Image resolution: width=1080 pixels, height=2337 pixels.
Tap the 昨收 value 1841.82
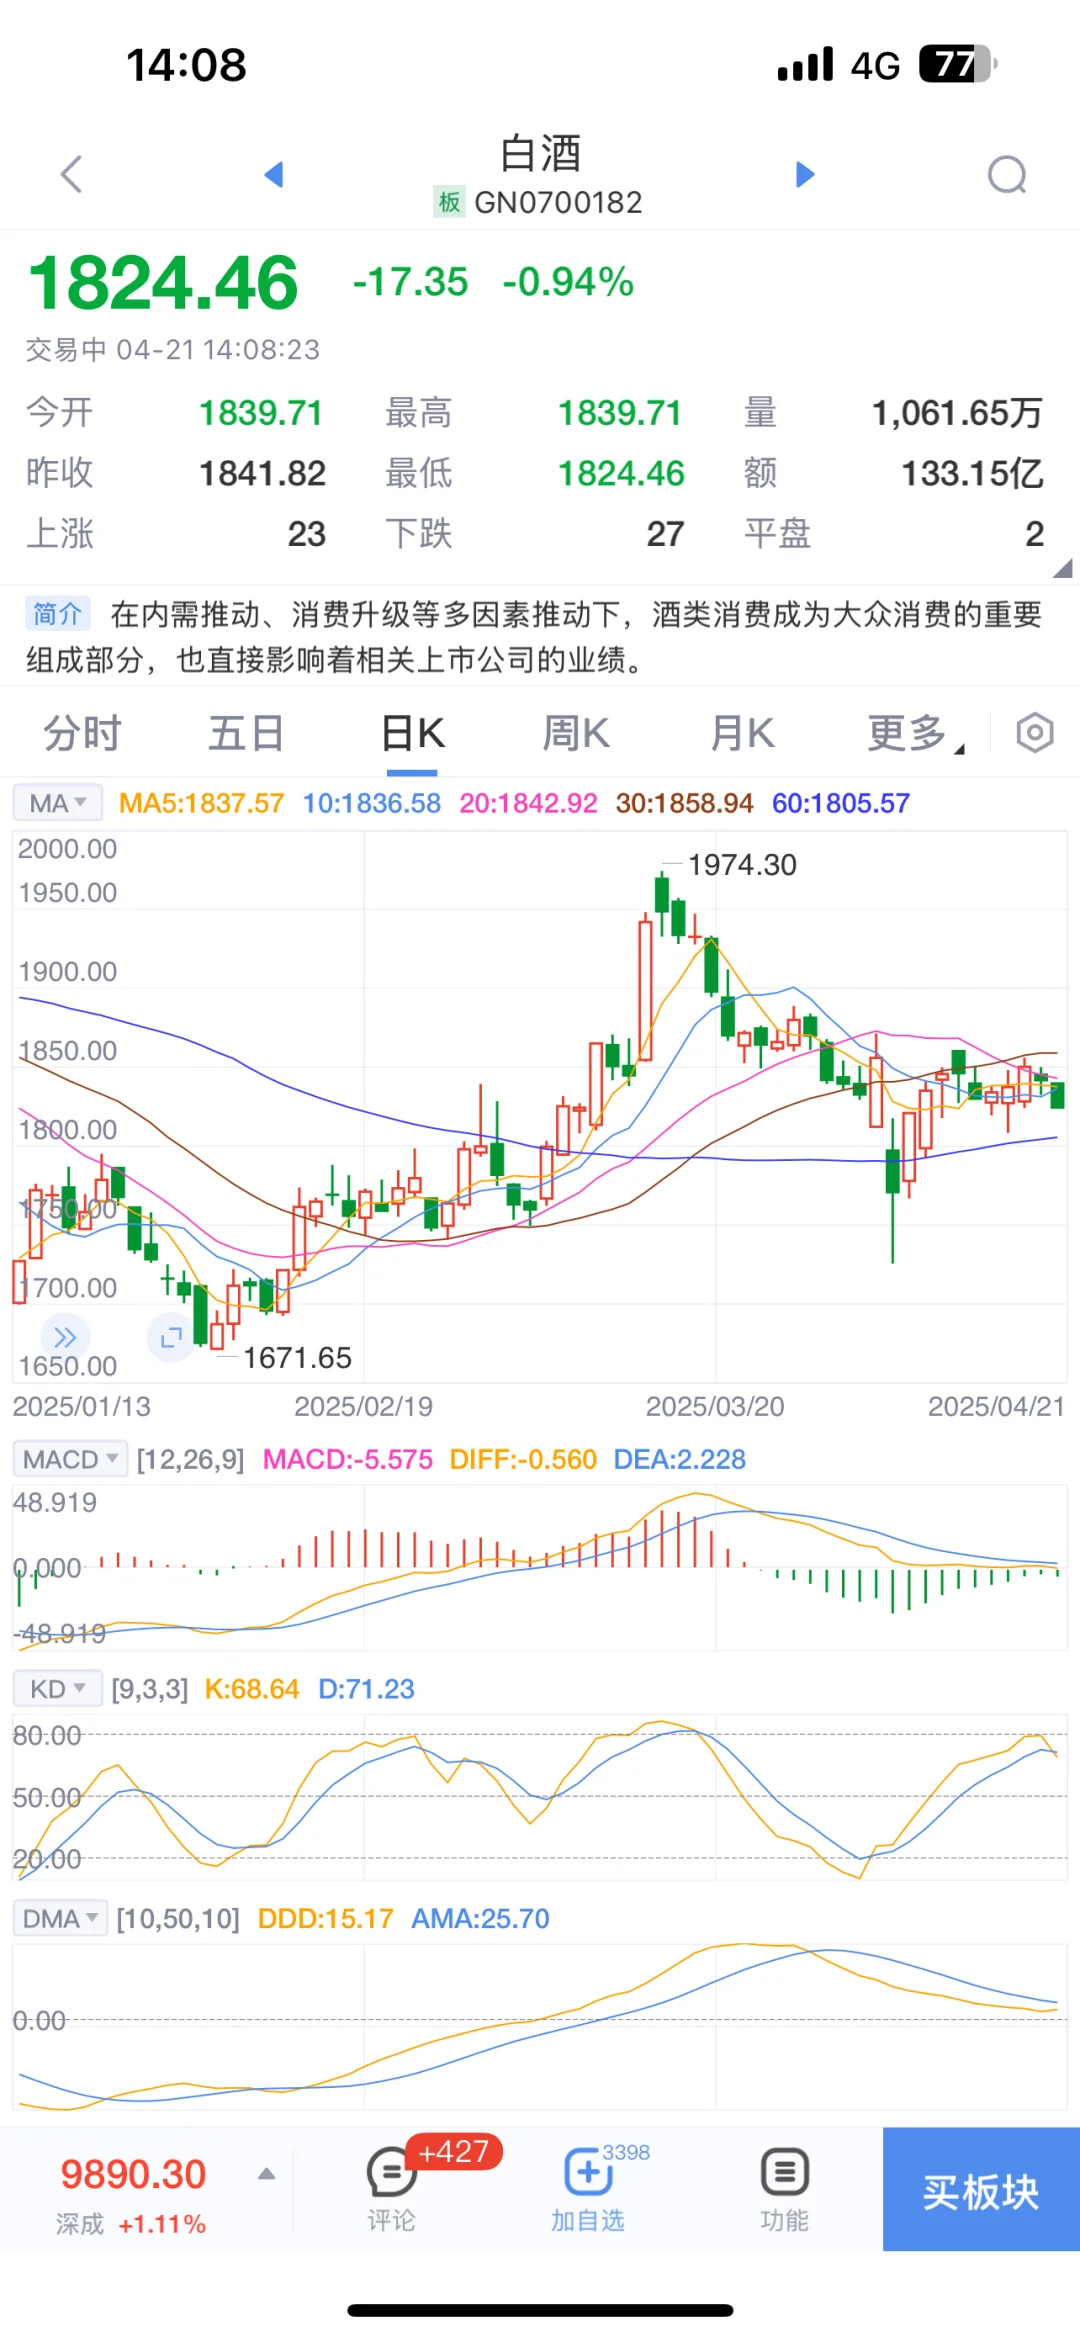click(x=262, y=473)
